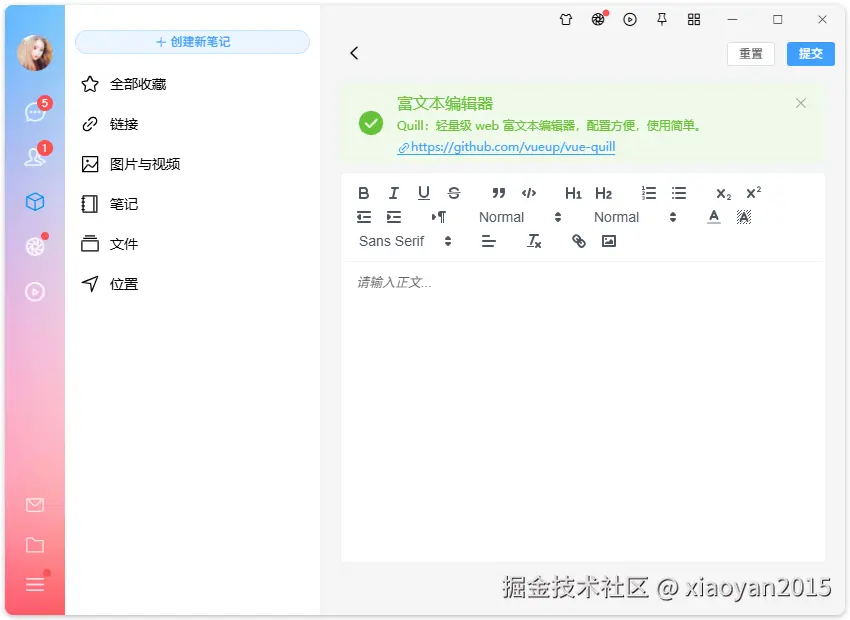Apply Heading 1 style

(574, 193)
